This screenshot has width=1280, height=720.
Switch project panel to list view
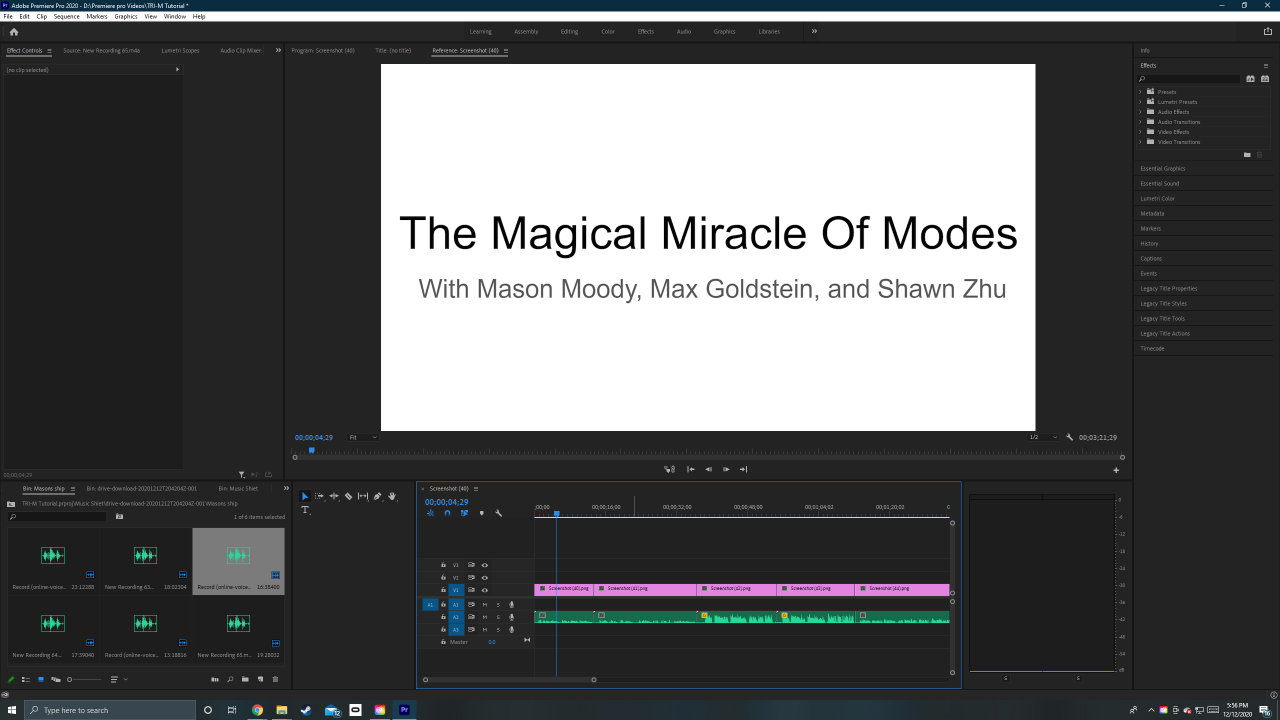[25, 679]
